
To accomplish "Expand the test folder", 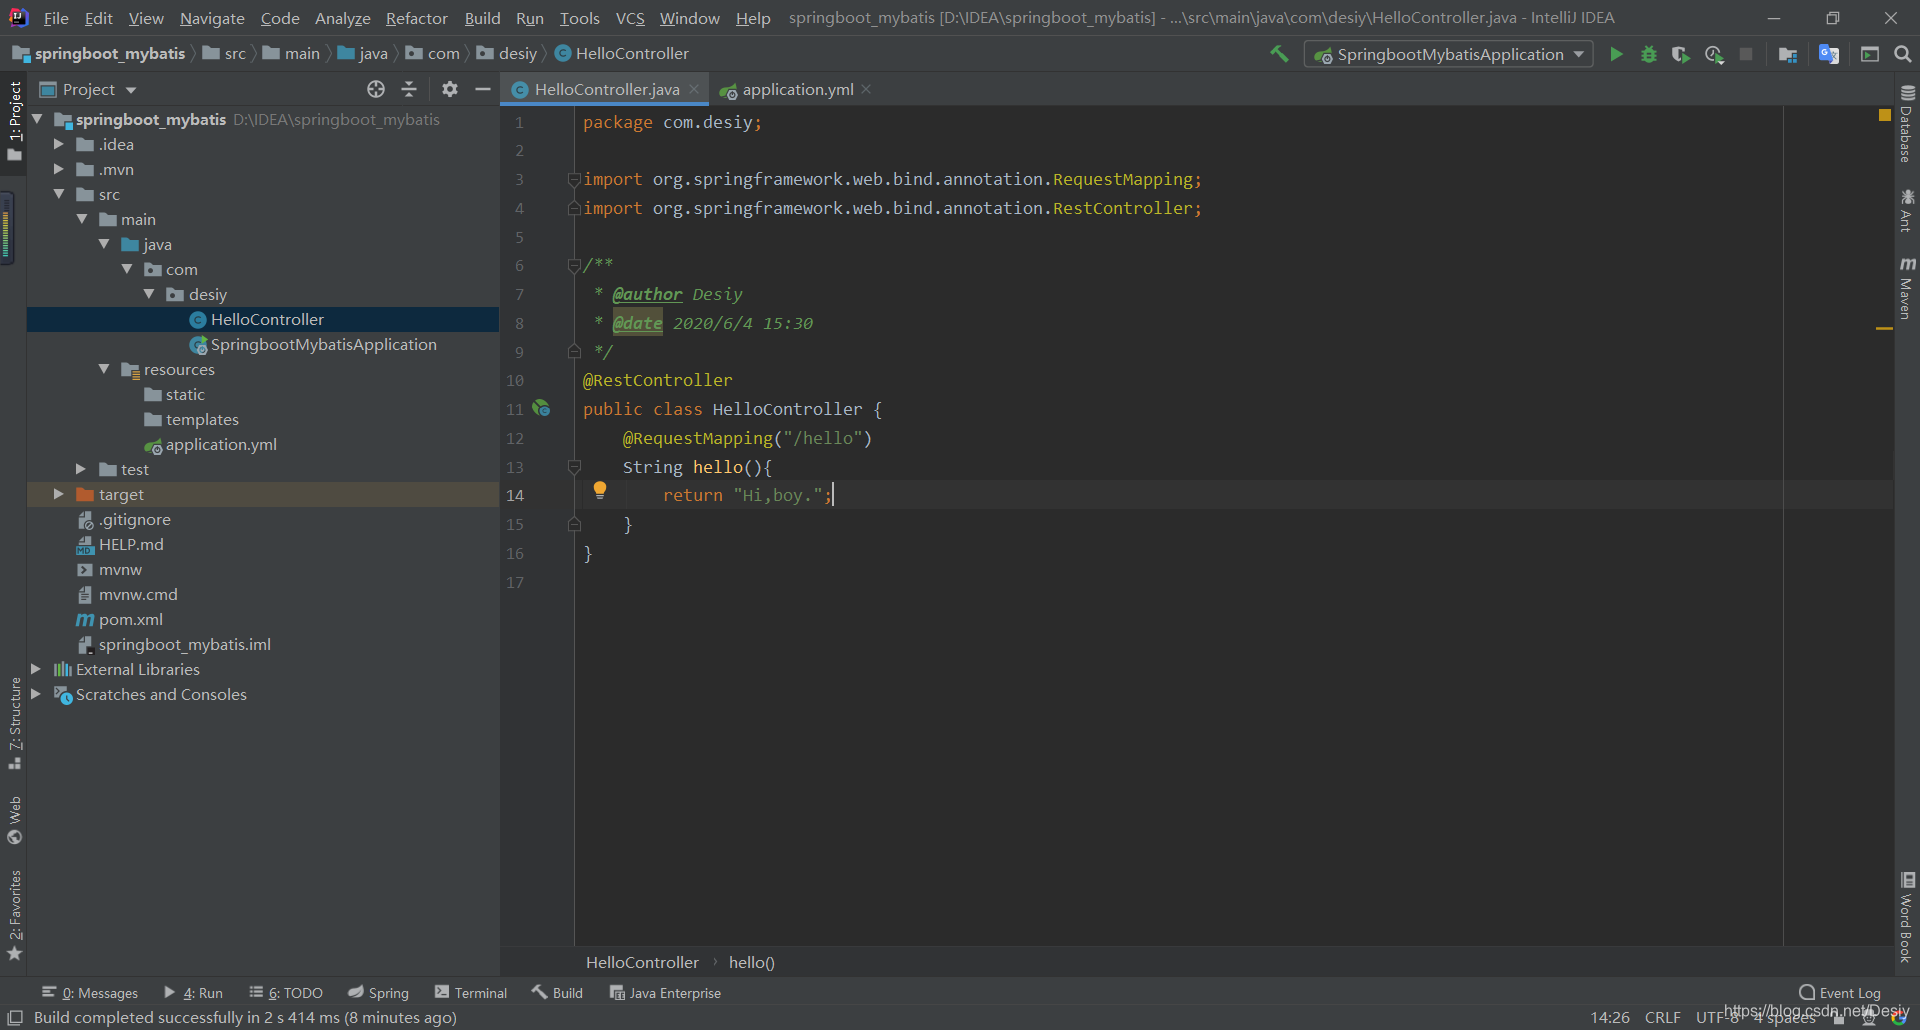I will pos(81,469).
